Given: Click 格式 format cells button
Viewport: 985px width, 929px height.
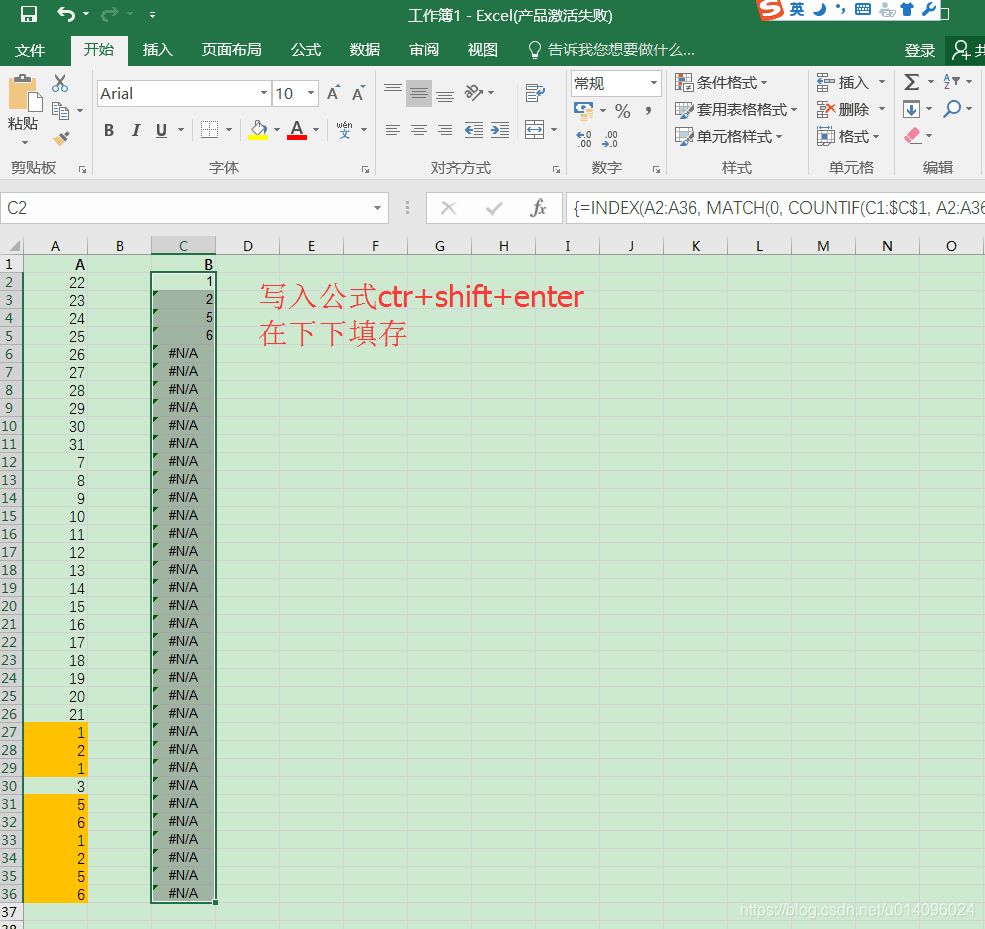Looking at the screenshot, I should click(x=848, y=136).
